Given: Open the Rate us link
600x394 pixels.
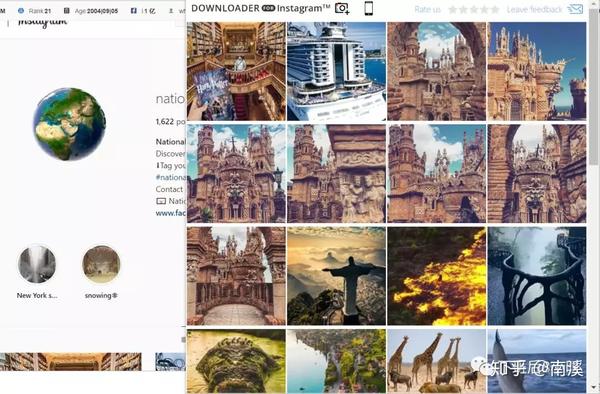Looking at the screenshot, I should coord(427,10).
